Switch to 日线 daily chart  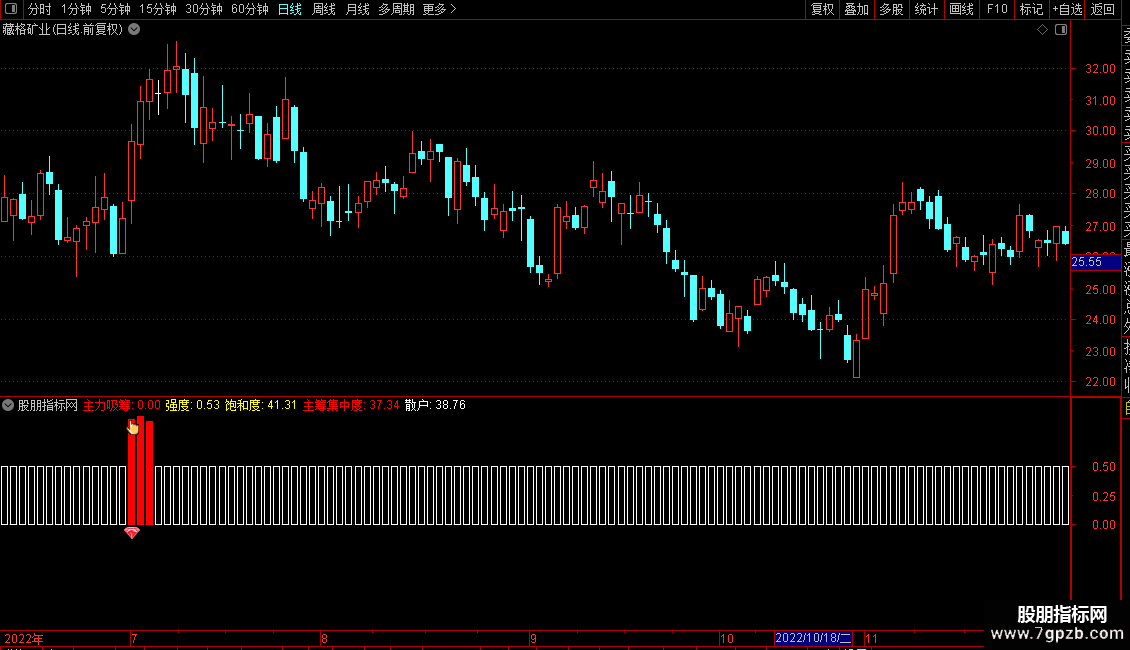tap(290, 9)
